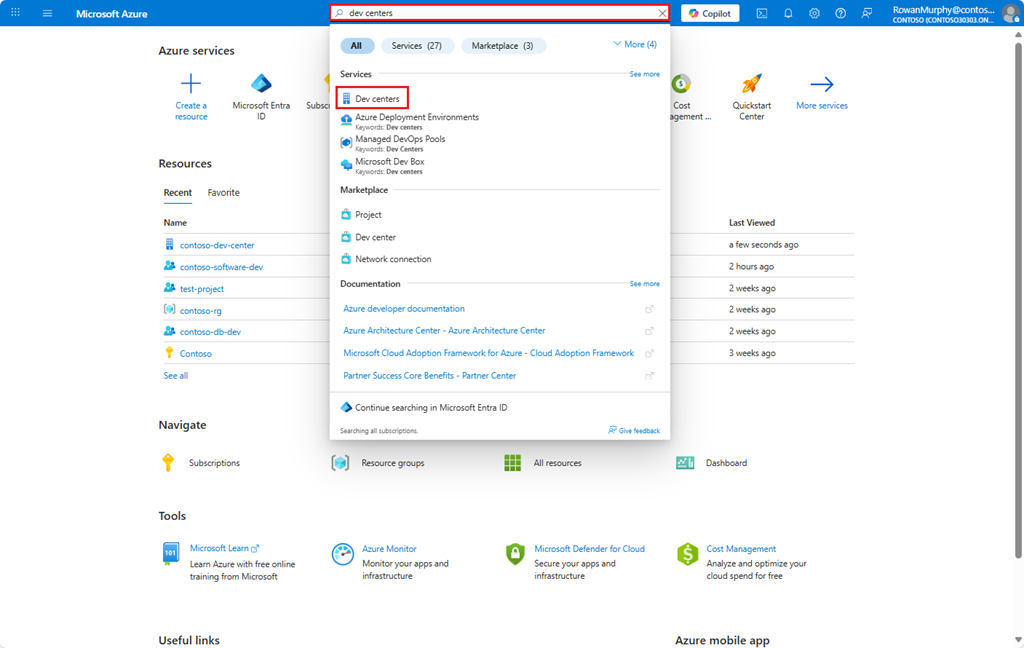
Task: Filter results by Marketplace (3)
Action: tap(503, 46)
